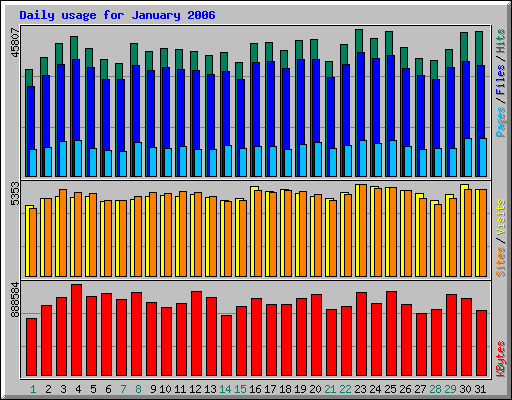Click the red KBytes bar for day 1
512x400 pixels.
click(31, 347)
